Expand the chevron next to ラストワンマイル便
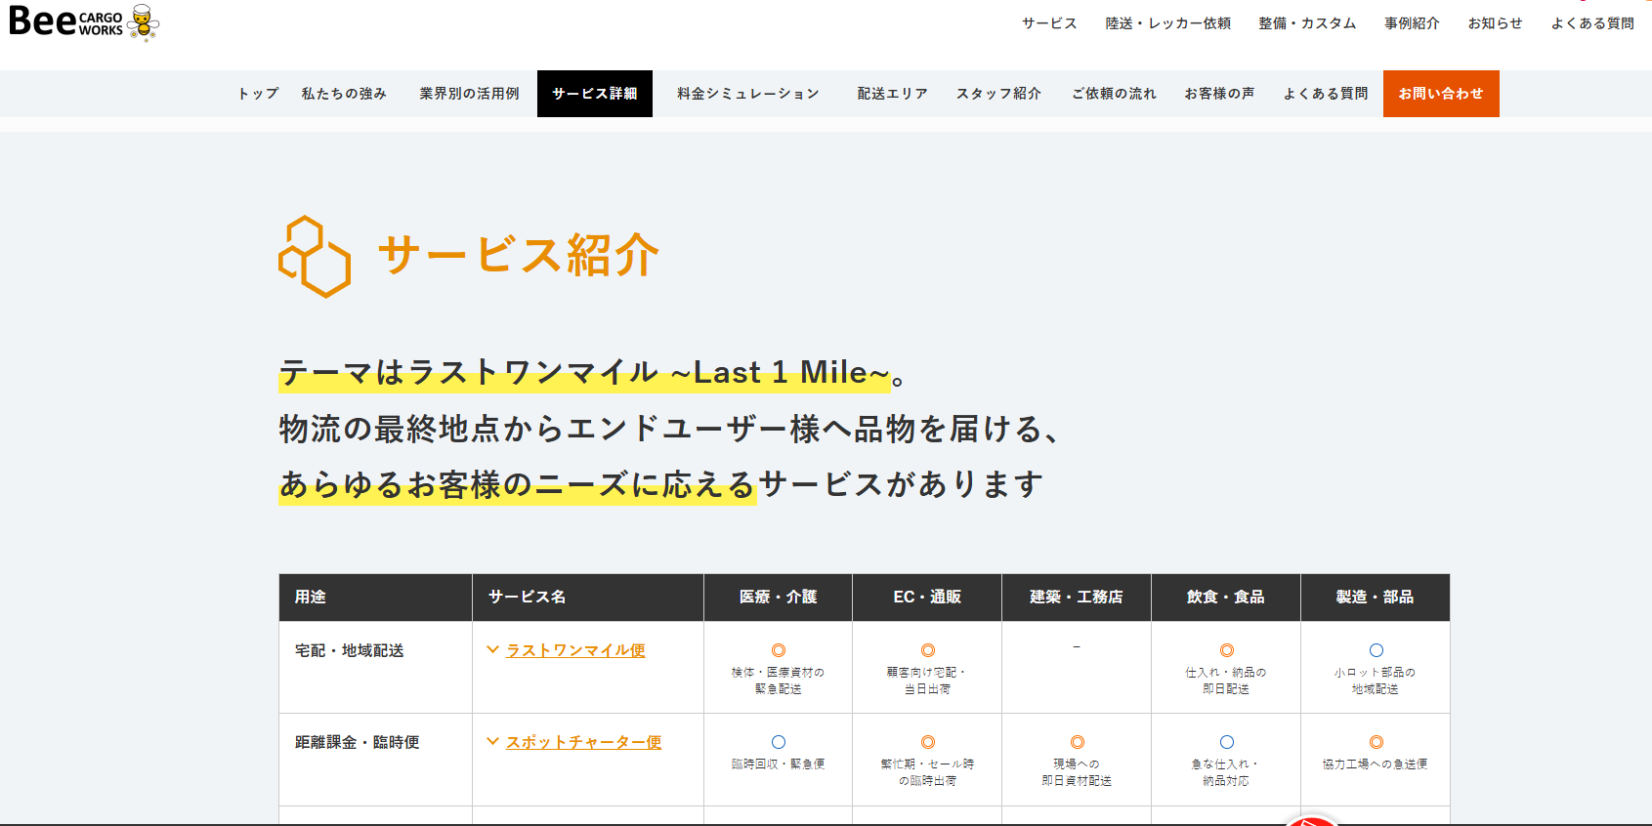The width and height of the screenshot is (1652, 826). point(492,650)
